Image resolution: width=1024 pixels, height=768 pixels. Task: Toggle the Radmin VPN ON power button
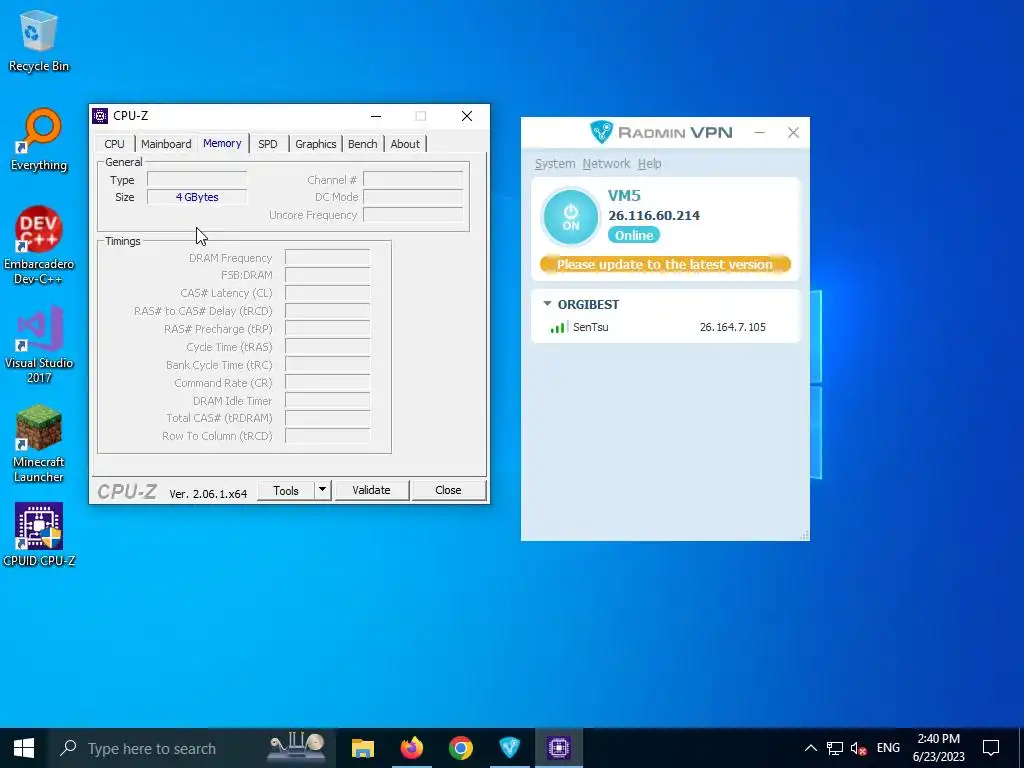coord(571,217)
